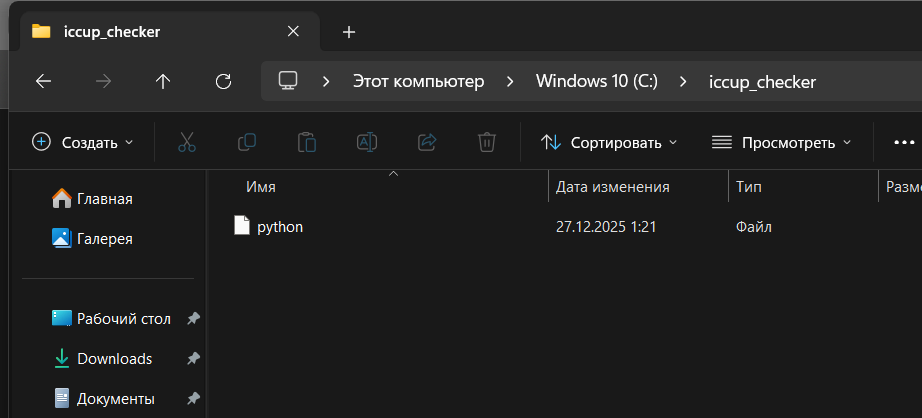Click the Rename icon in toolbar
The width and height of the screenshot is (922, 418).
point(367,142)
